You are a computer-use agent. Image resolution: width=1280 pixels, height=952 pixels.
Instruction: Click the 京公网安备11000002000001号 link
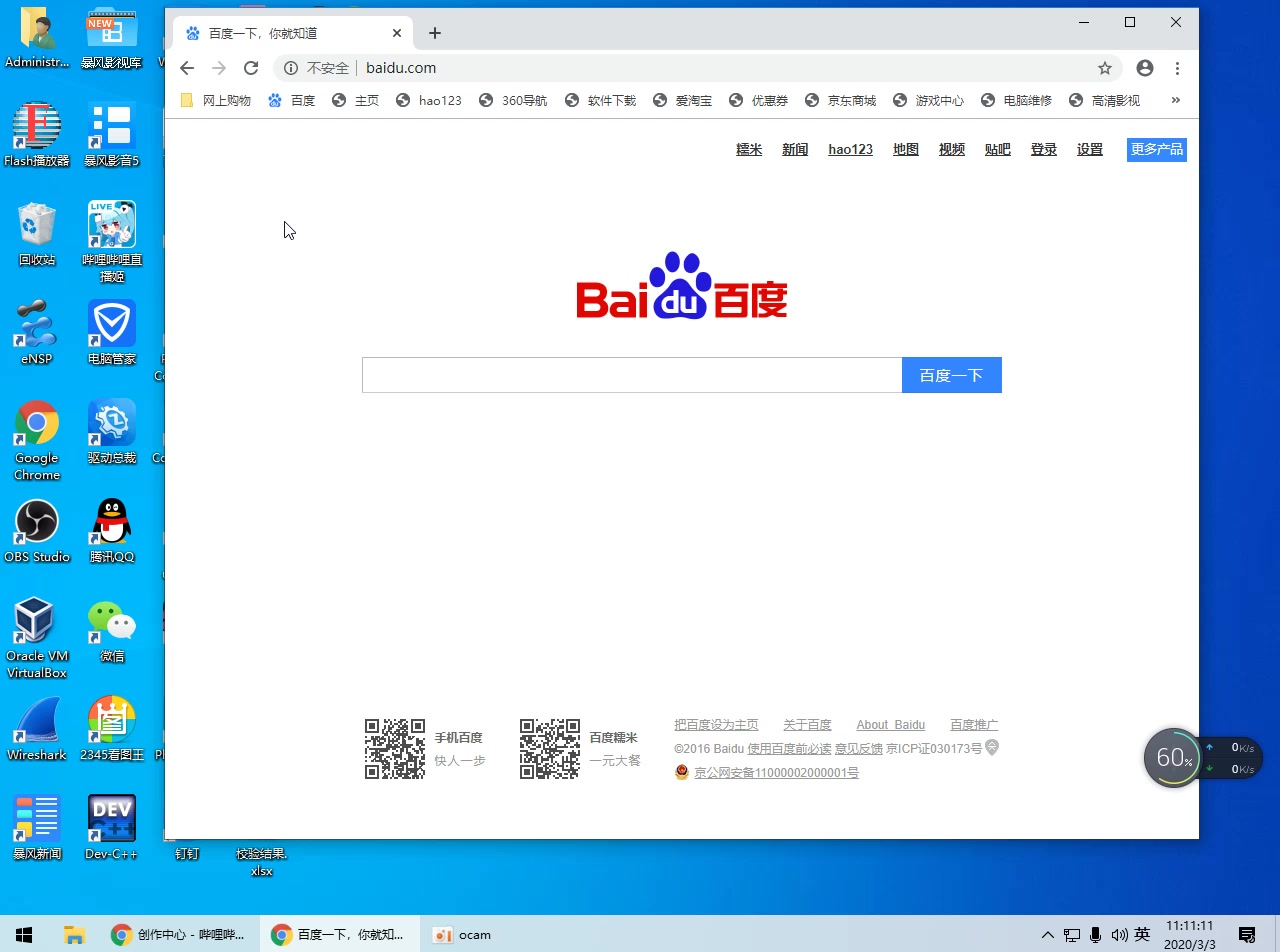click(x=776, y=772)
